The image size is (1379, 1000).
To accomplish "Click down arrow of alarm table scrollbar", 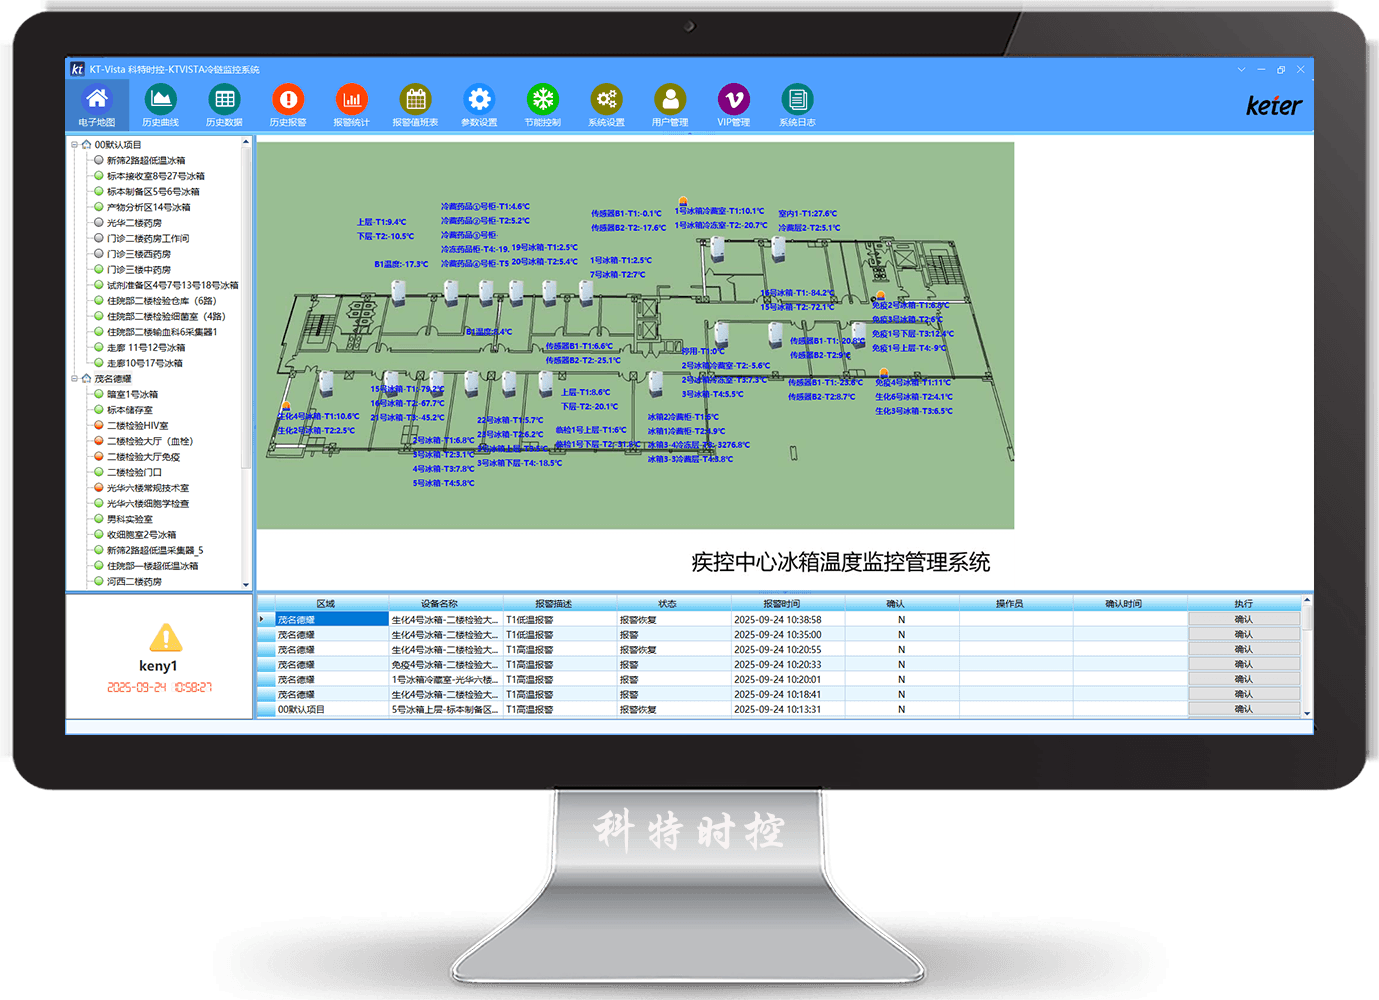I will coord(1307,713).
